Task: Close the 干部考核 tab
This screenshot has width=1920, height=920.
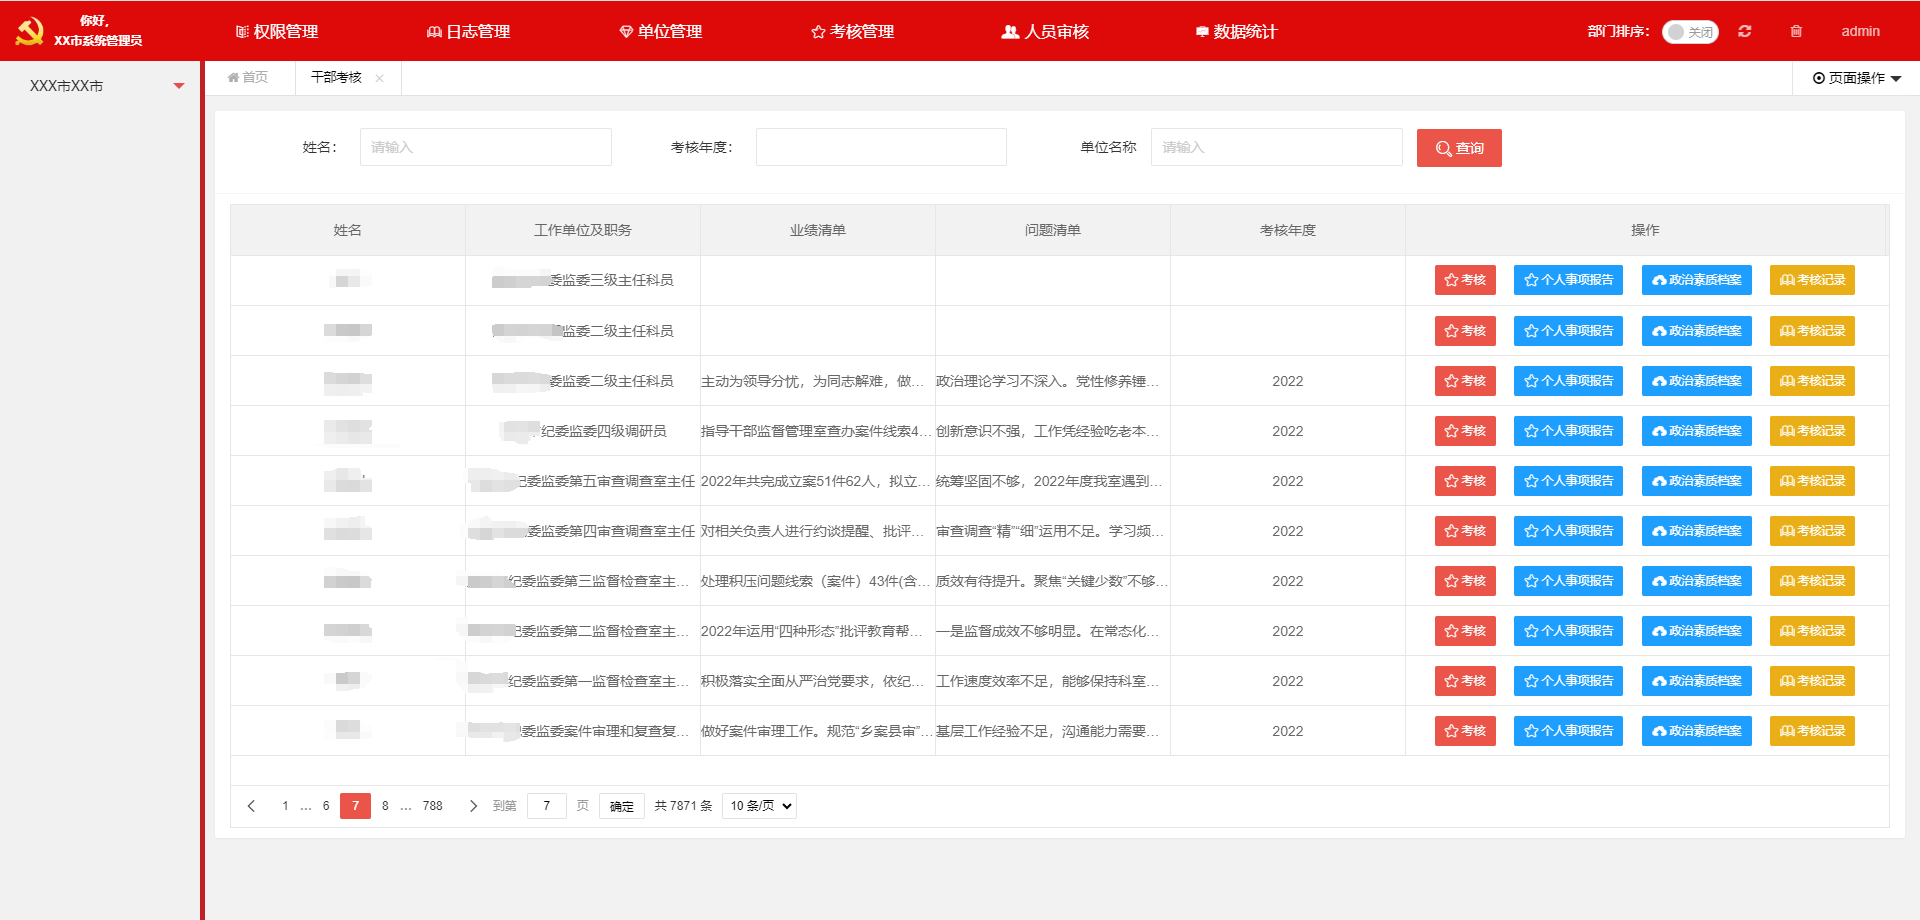Action: point(380,78)
